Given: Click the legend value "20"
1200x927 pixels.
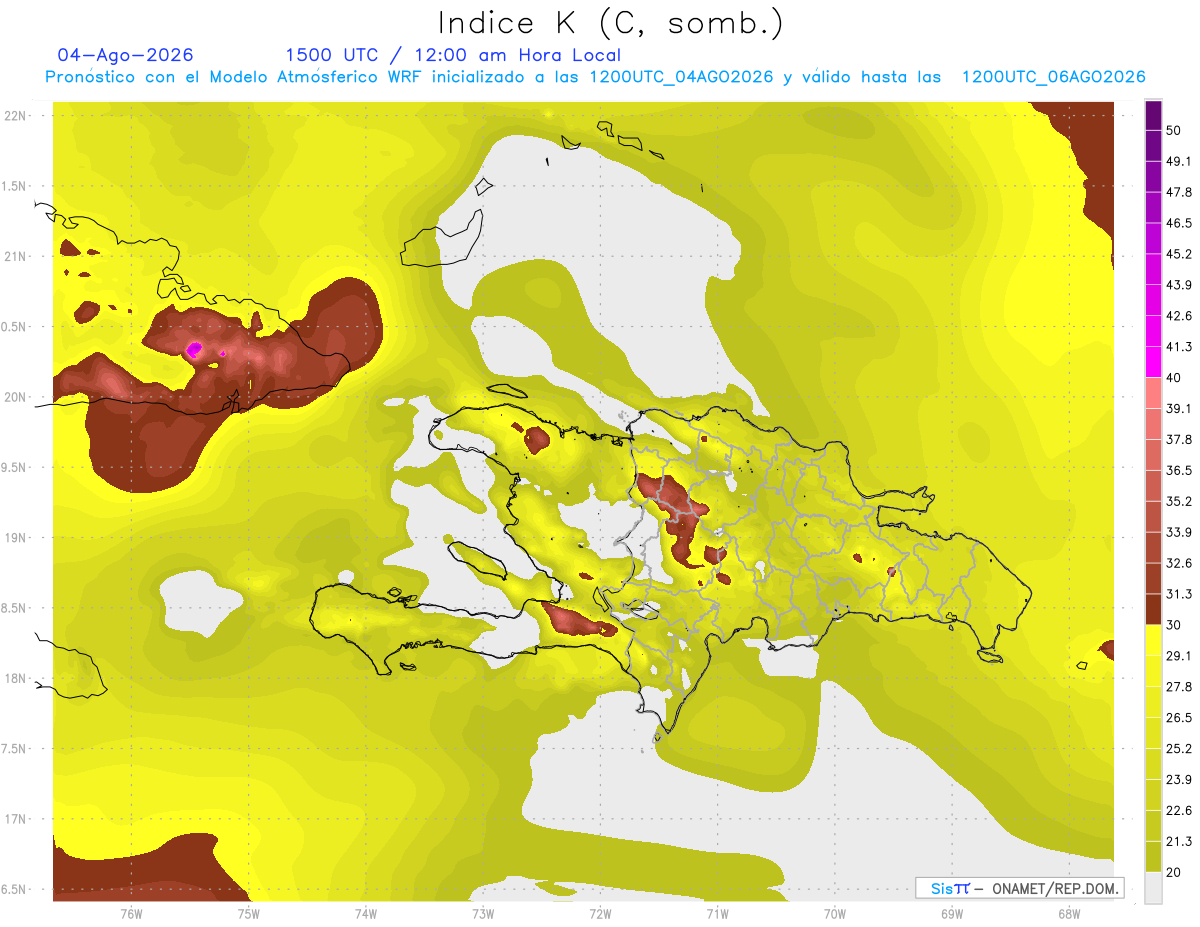Looking at the screenshot, I should (1174, 872).
